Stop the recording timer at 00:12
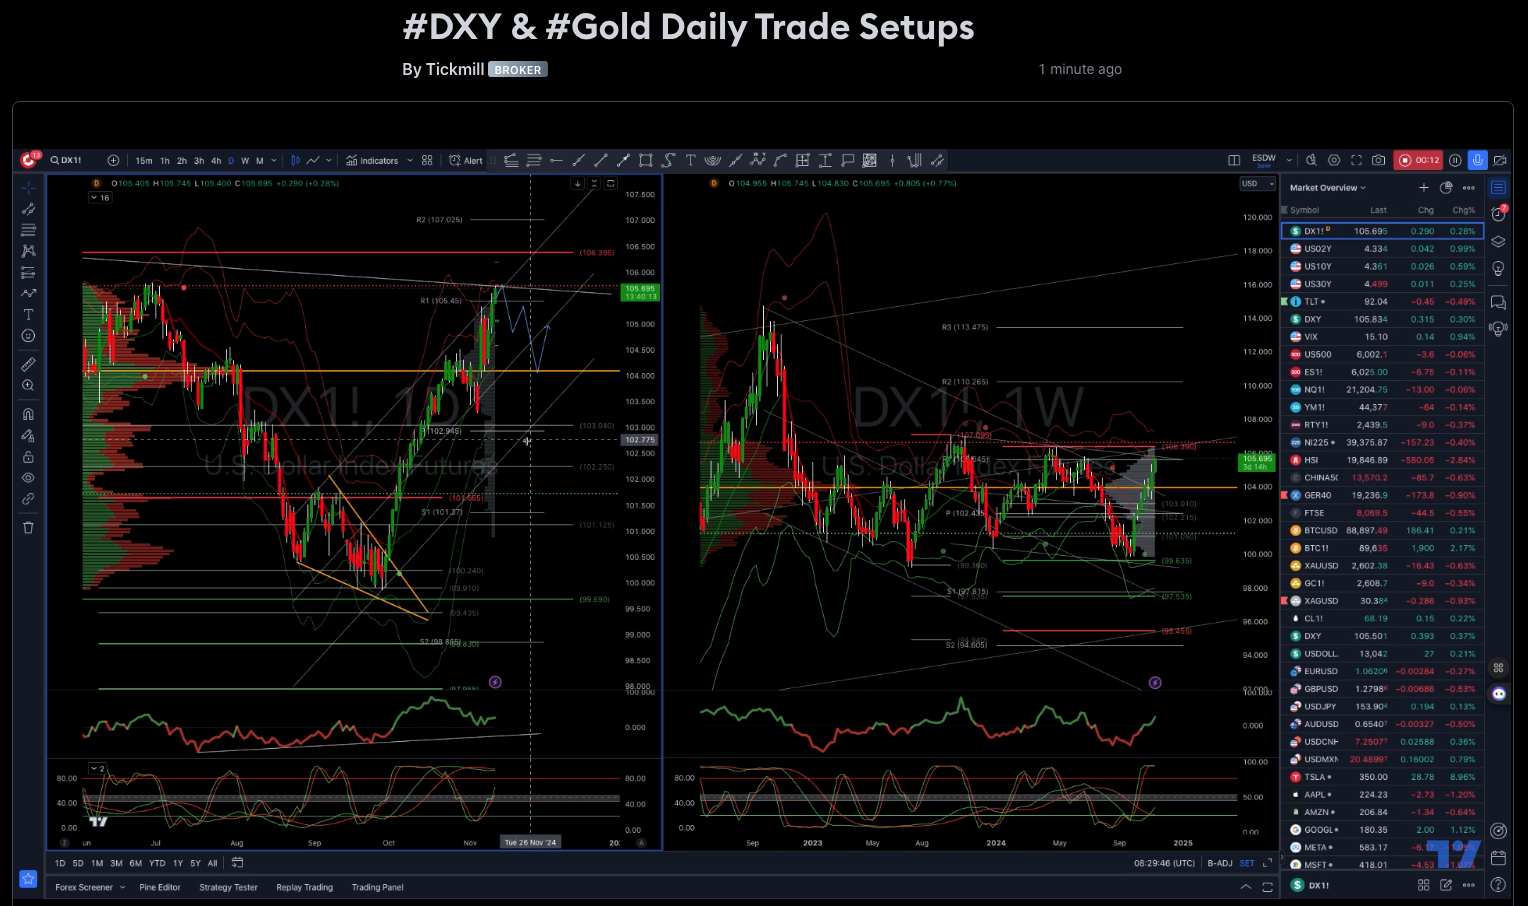The image size is (1528, 906). 1419,160
